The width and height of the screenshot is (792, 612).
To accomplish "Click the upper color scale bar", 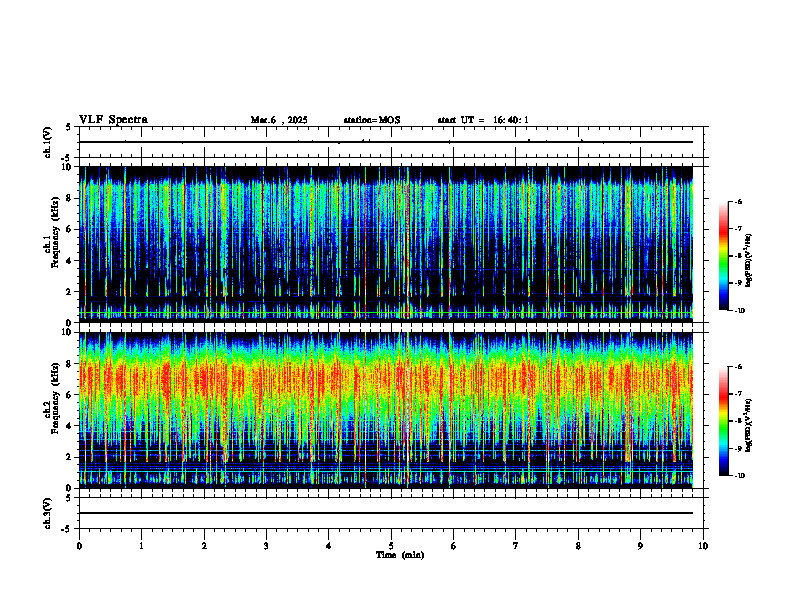I will coord(724,256).
